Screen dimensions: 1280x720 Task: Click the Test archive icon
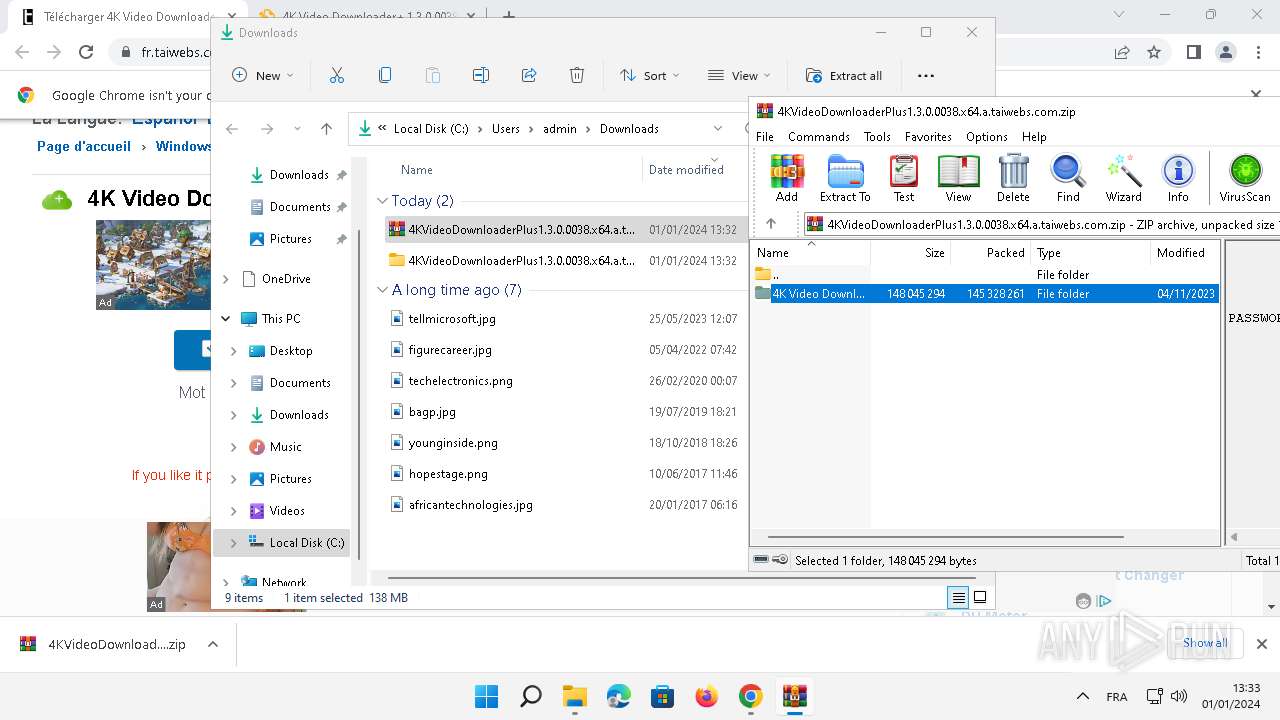903,178
